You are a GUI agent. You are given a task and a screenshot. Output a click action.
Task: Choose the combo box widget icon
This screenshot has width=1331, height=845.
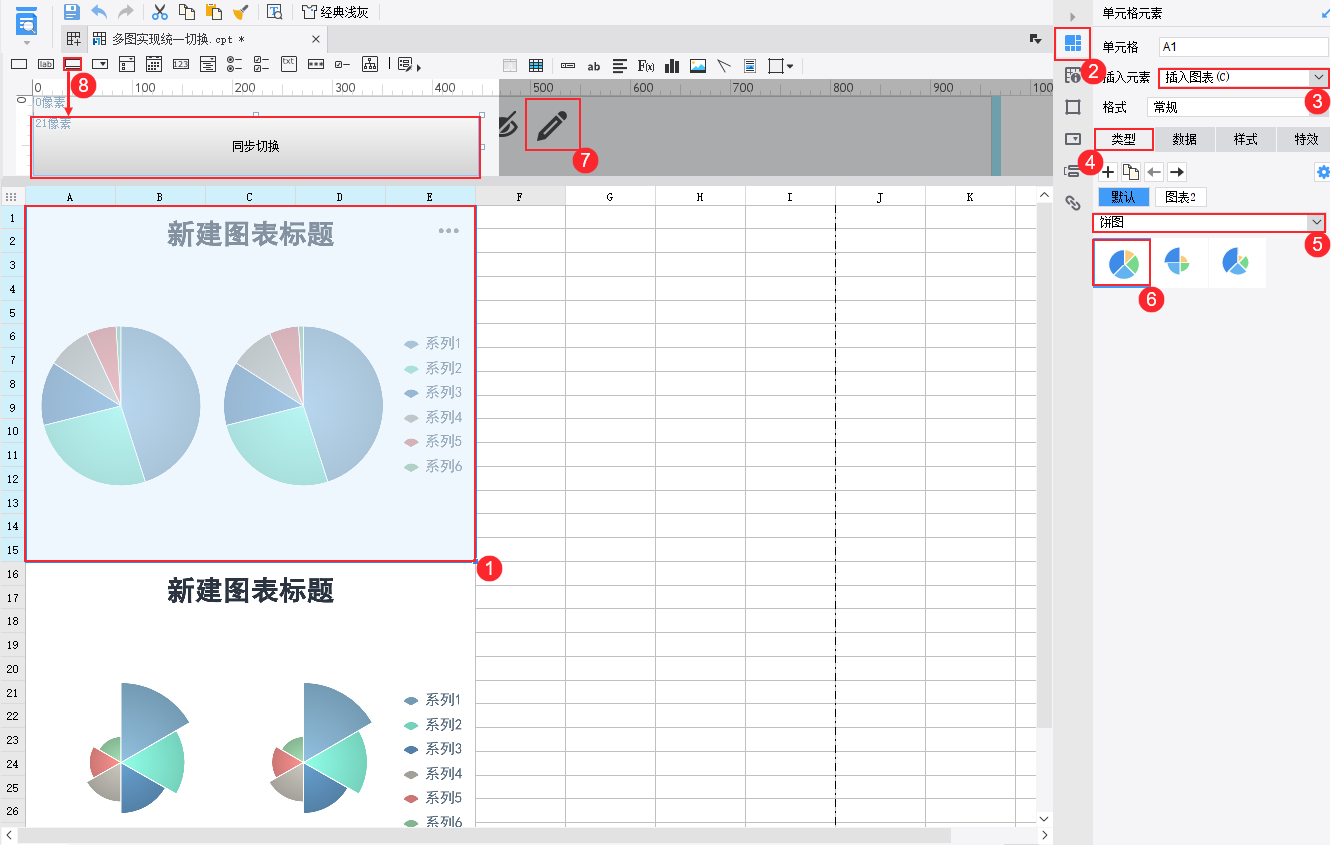coord(100,64)
